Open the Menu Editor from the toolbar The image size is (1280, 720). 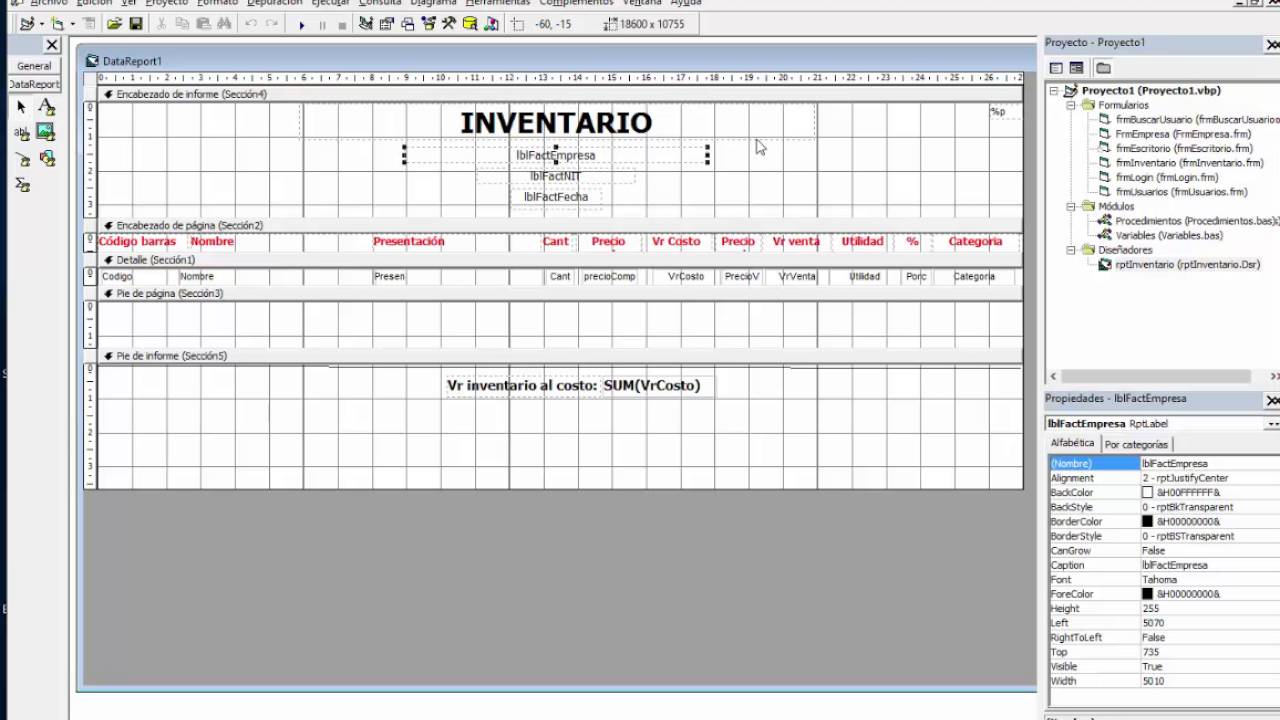90,24
